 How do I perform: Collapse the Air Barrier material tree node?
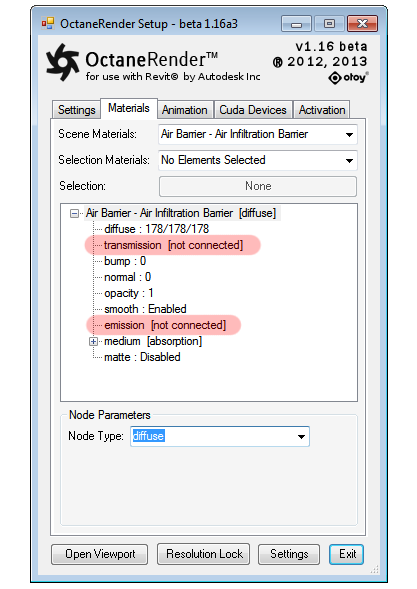[74, 213]
